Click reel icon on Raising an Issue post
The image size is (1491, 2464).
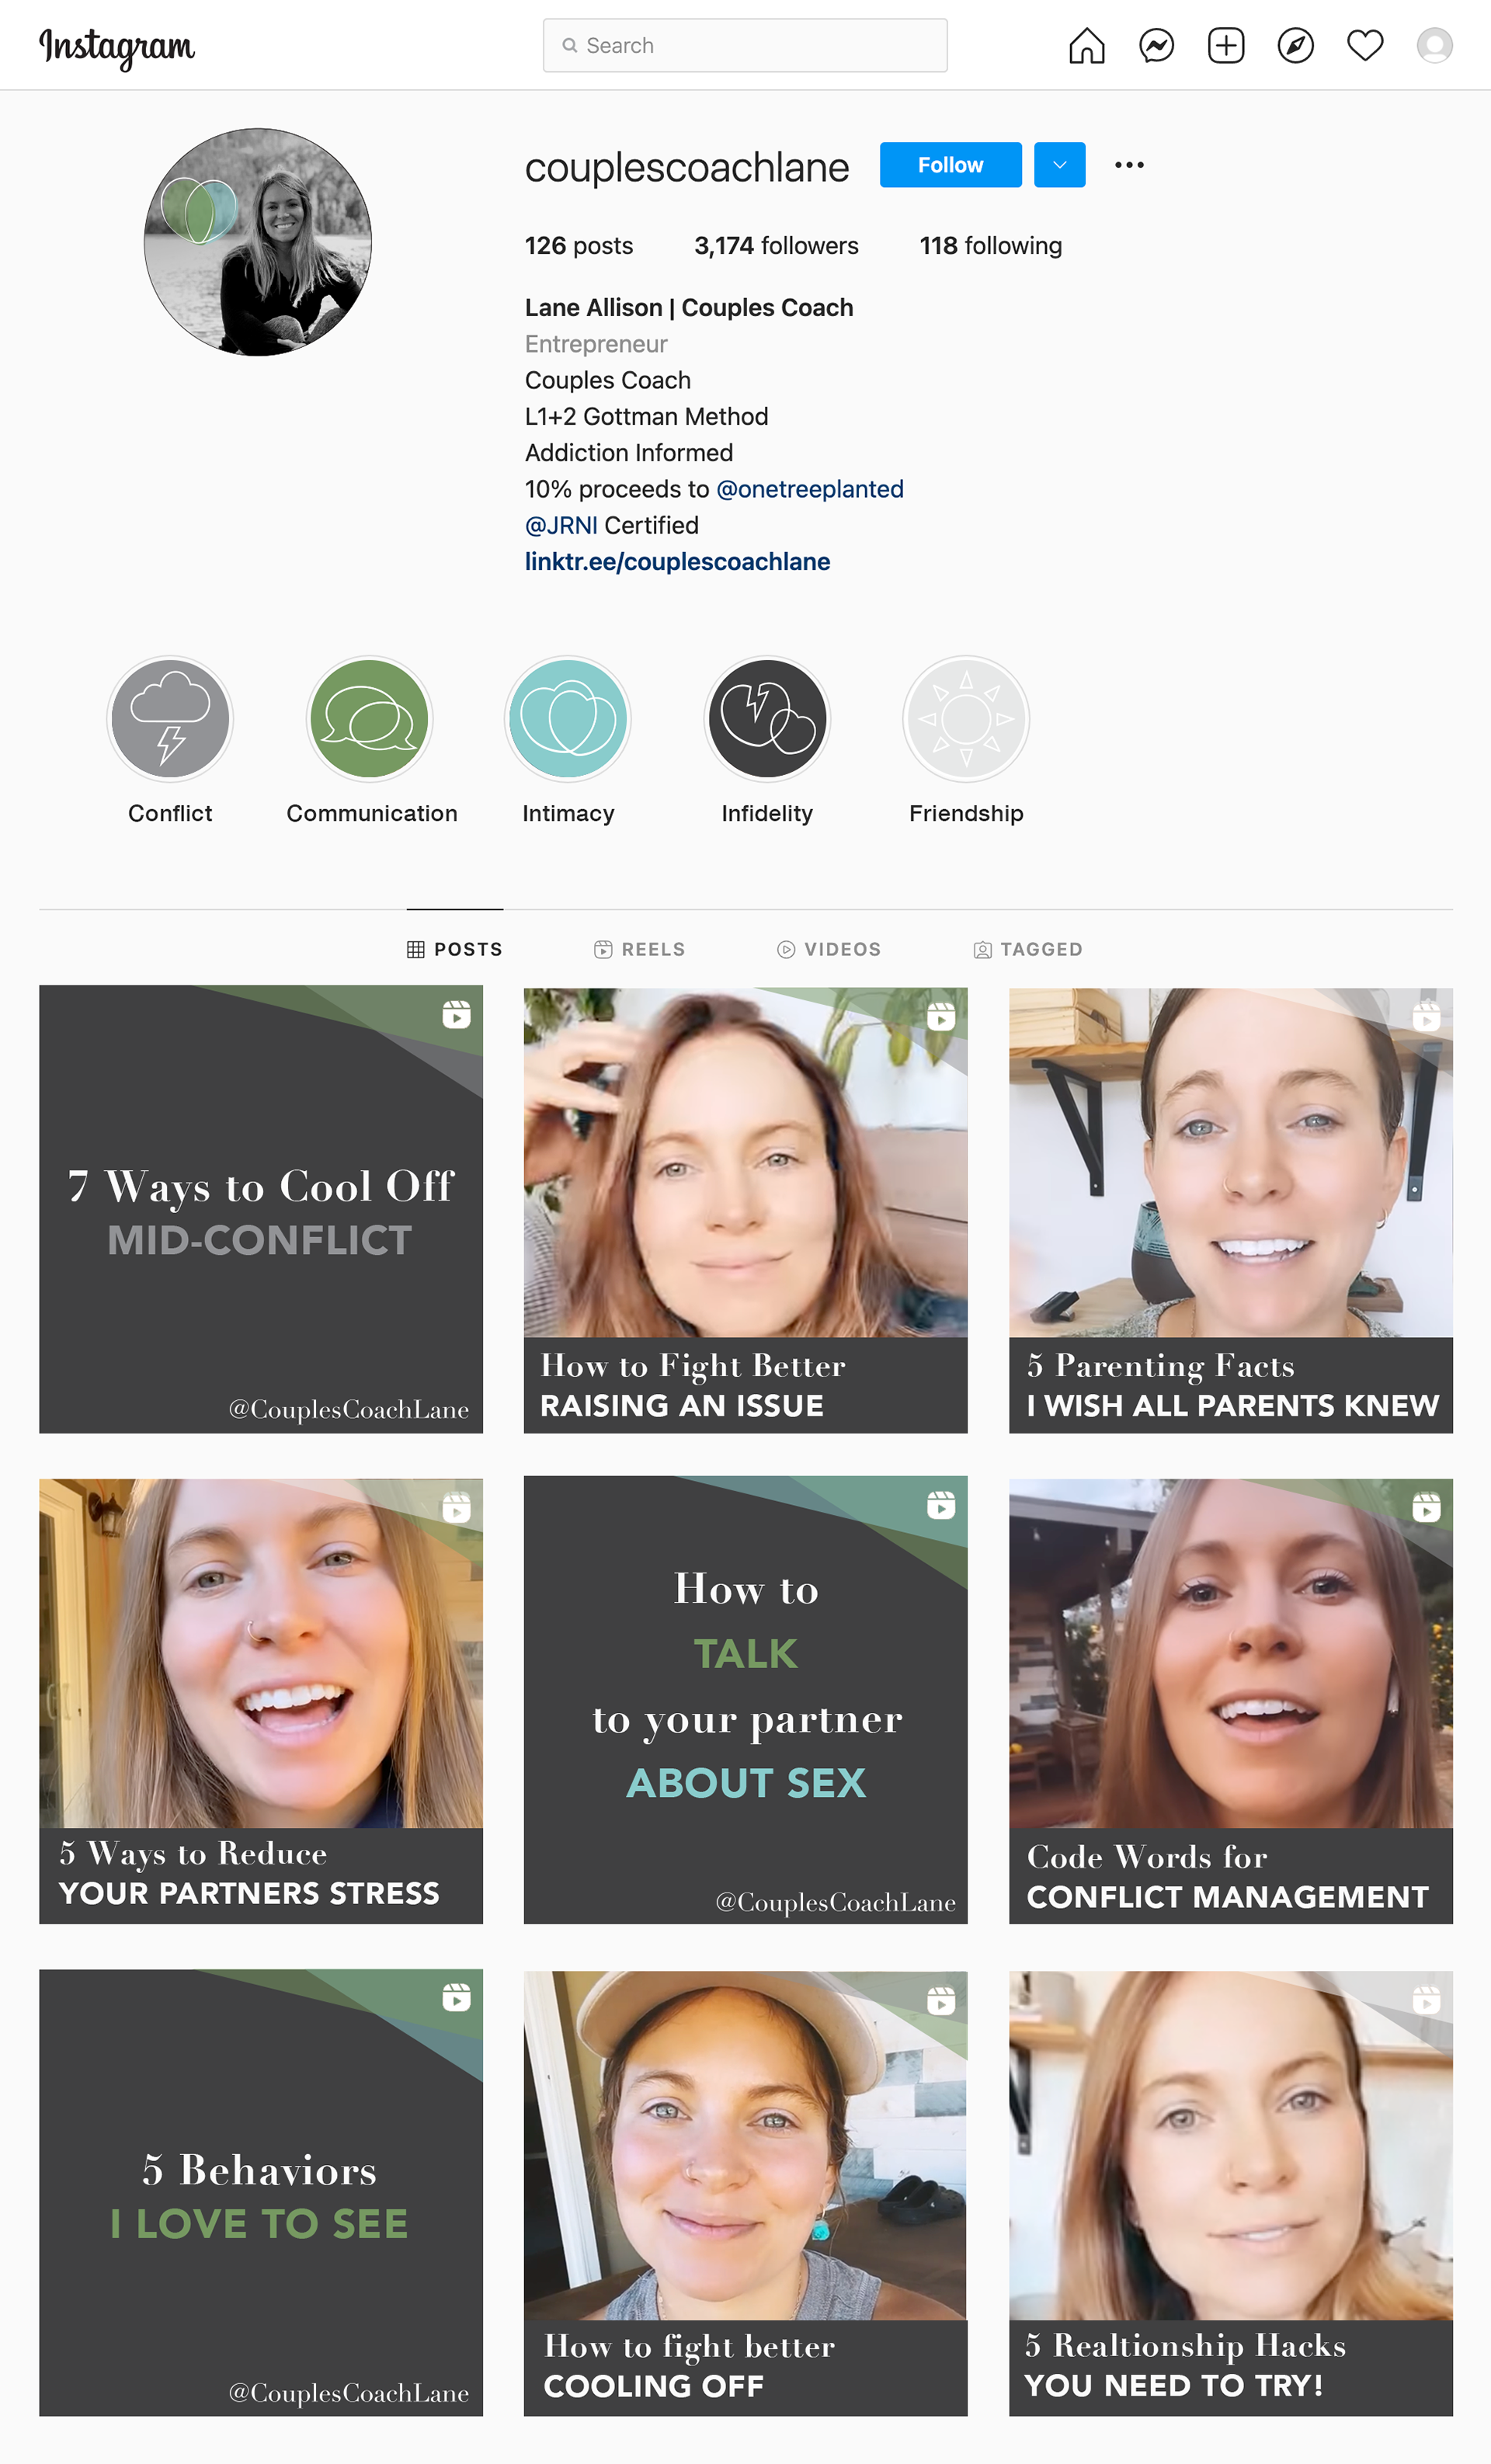click(941, 1017)
